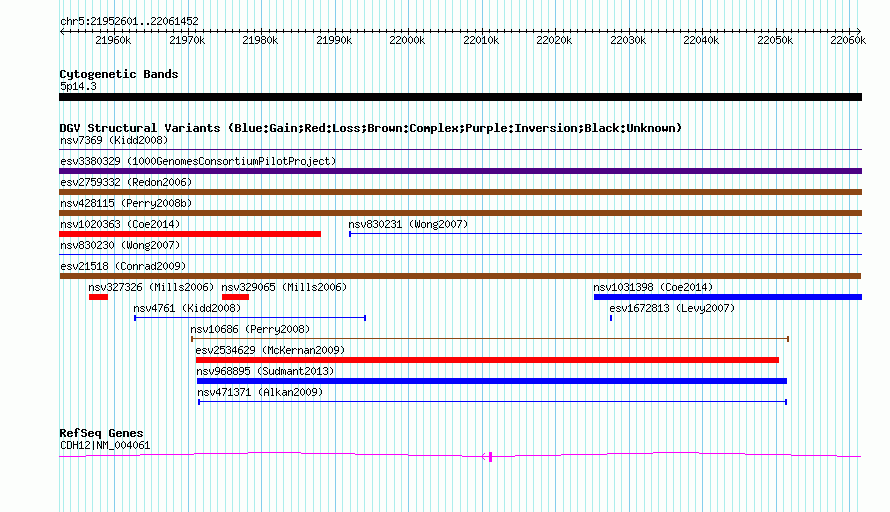This screenshot has height=512, width=890.
Task: Click the nsv830231 (Wong2007) label
Action: pos(408,224)
